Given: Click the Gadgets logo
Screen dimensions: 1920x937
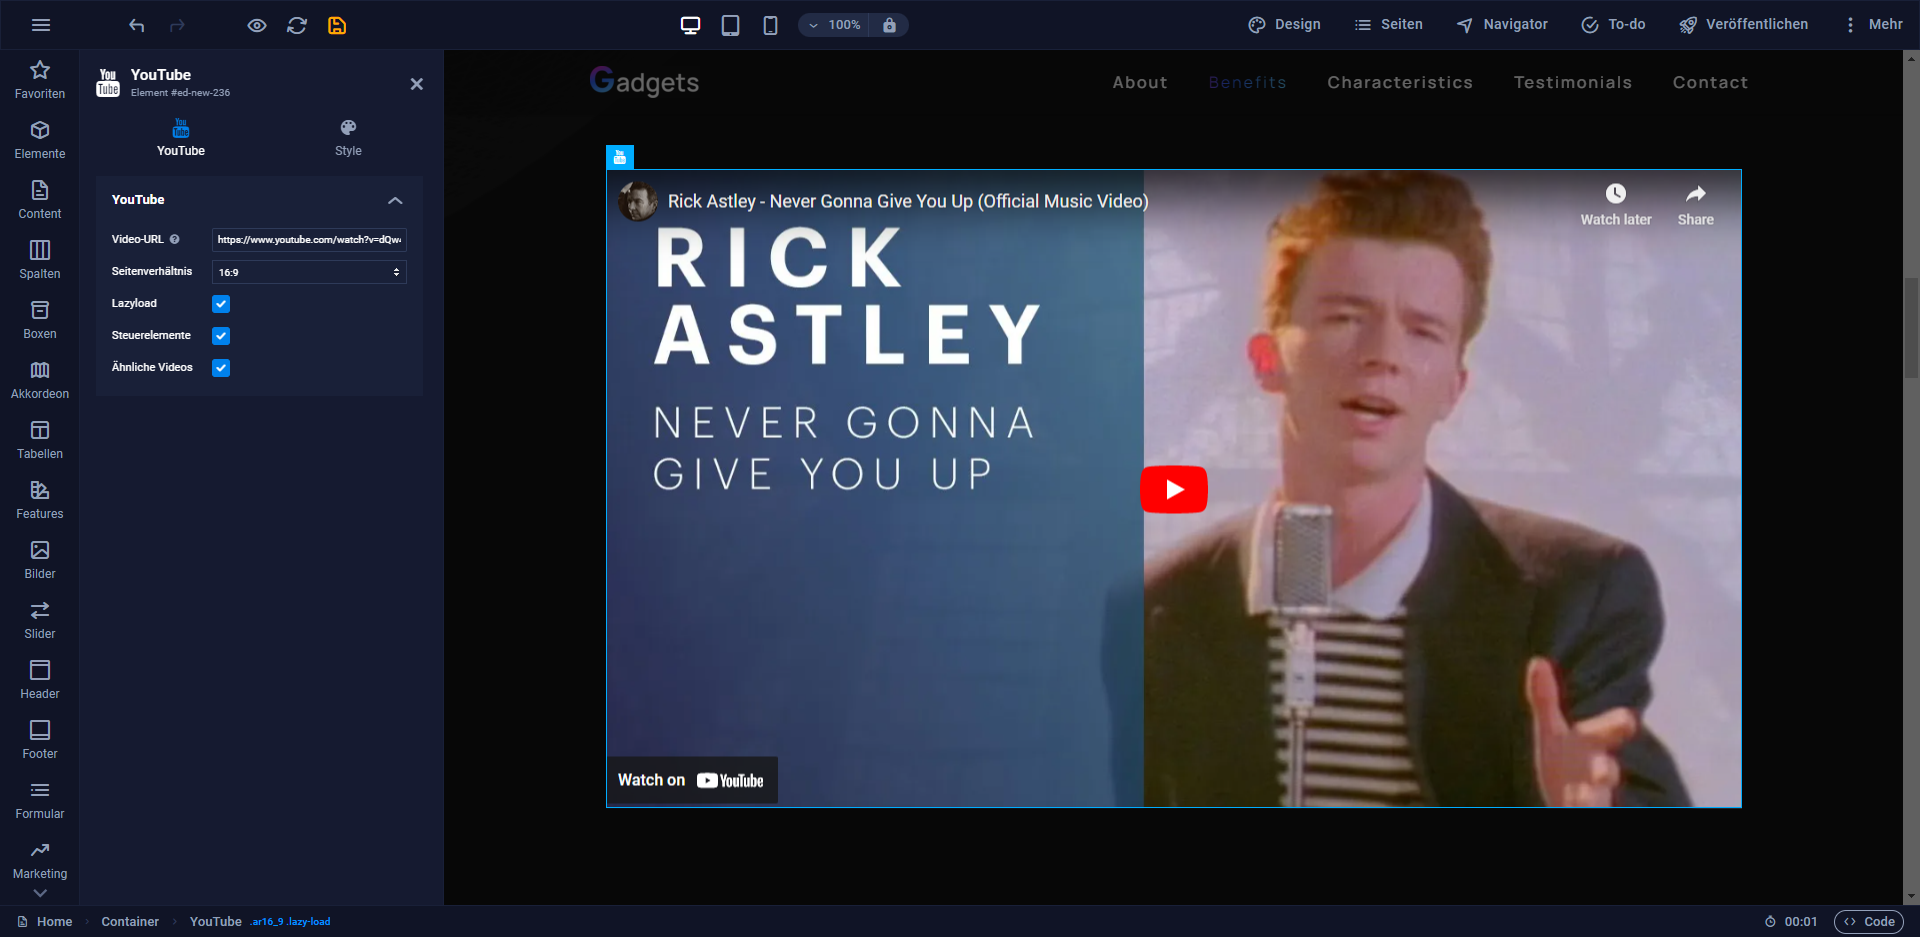Looking at the screenshot, I should [x=644, y=81].
